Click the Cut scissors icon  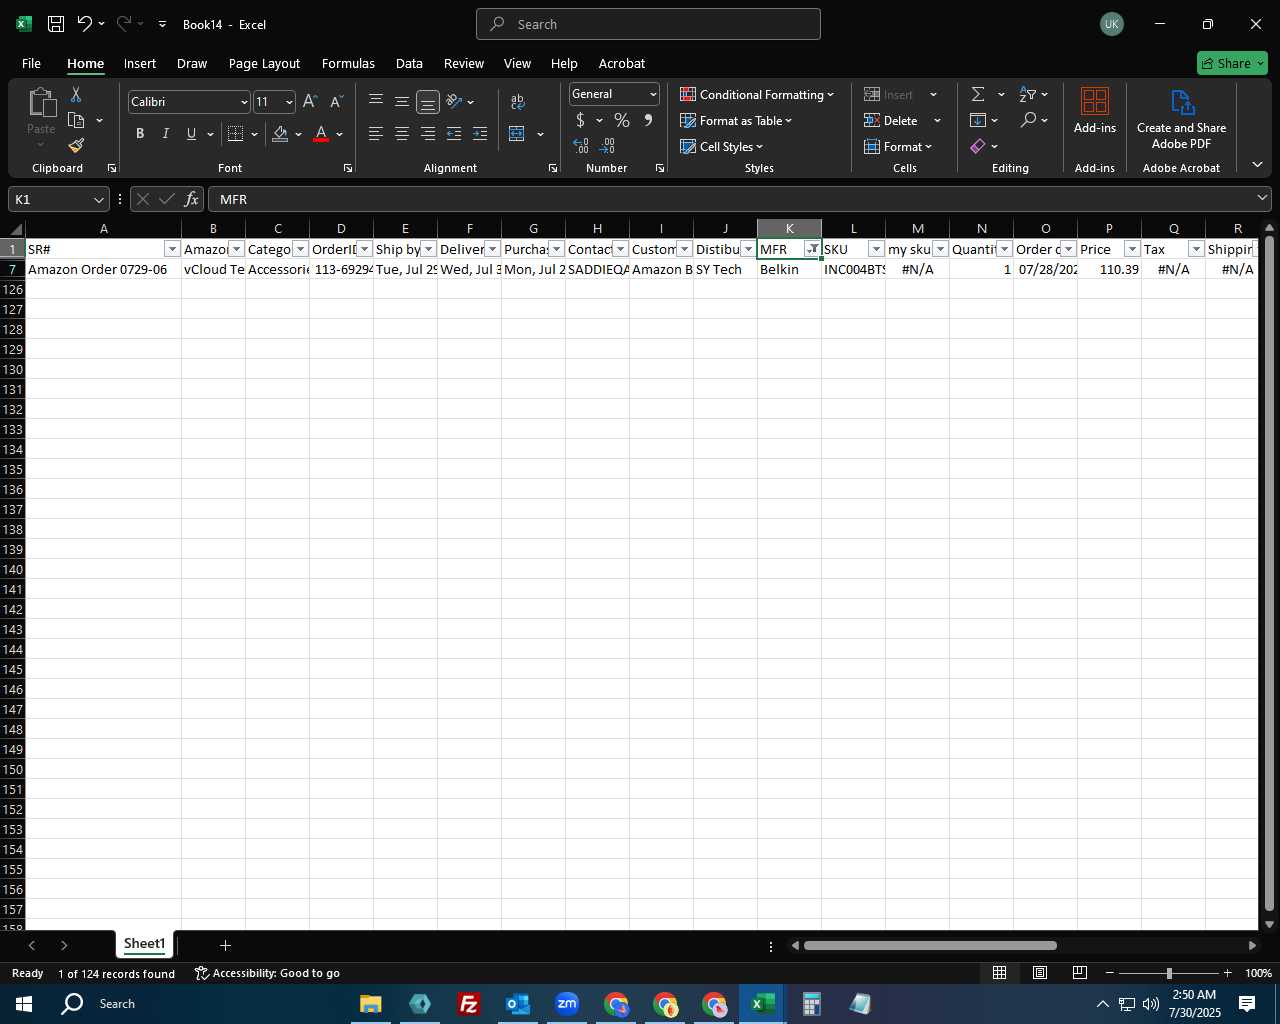click(76, 94)
